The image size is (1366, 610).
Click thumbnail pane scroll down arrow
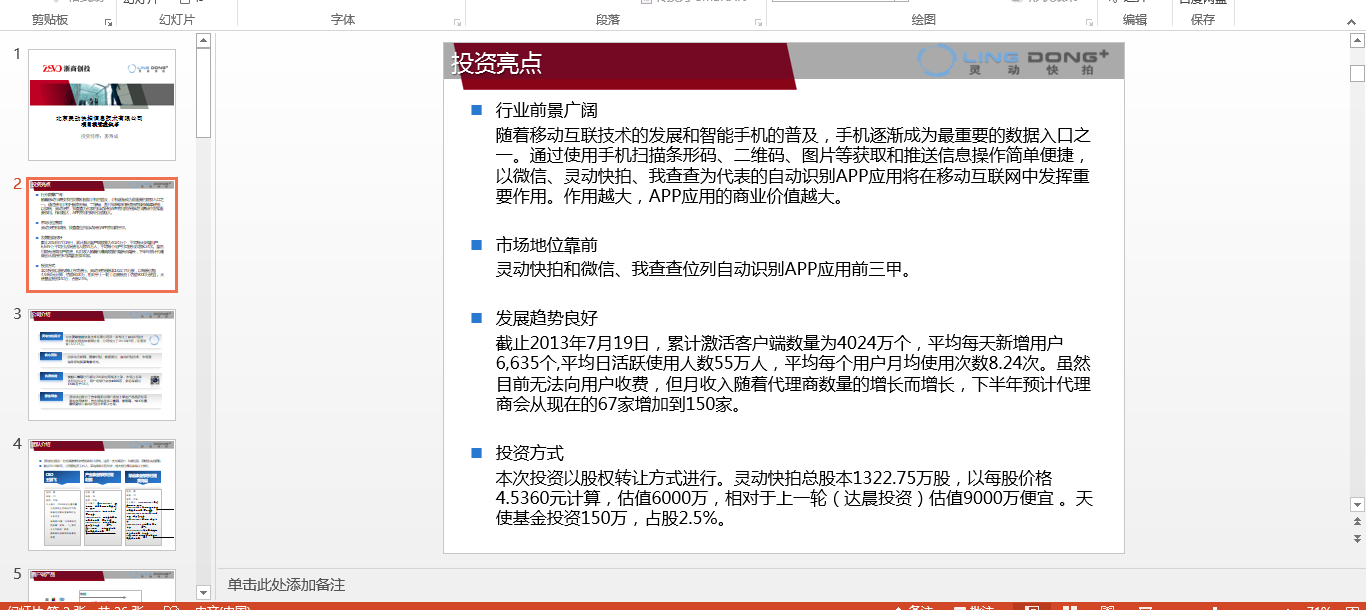[203, 592]
